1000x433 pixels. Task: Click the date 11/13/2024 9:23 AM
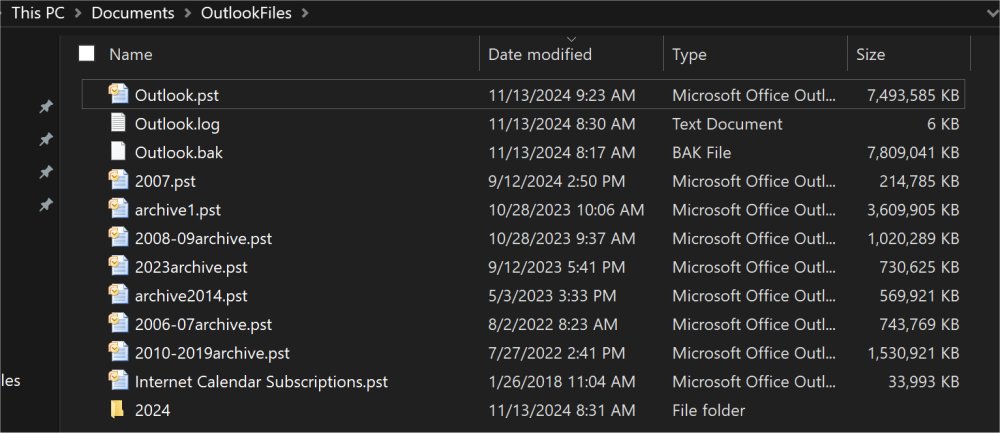click(x=562, y=95)
